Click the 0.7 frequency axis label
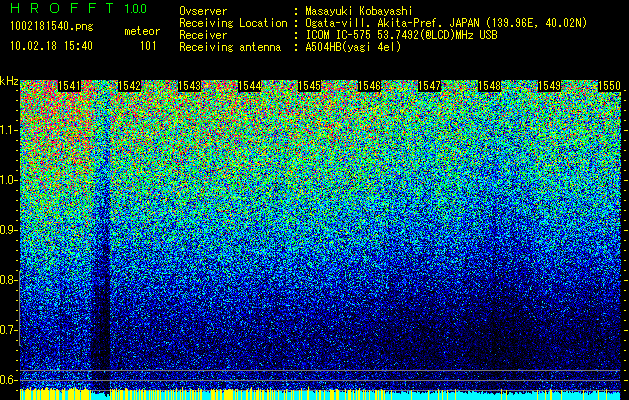Viewport: 629px width, 400px height. pos(9,330)
